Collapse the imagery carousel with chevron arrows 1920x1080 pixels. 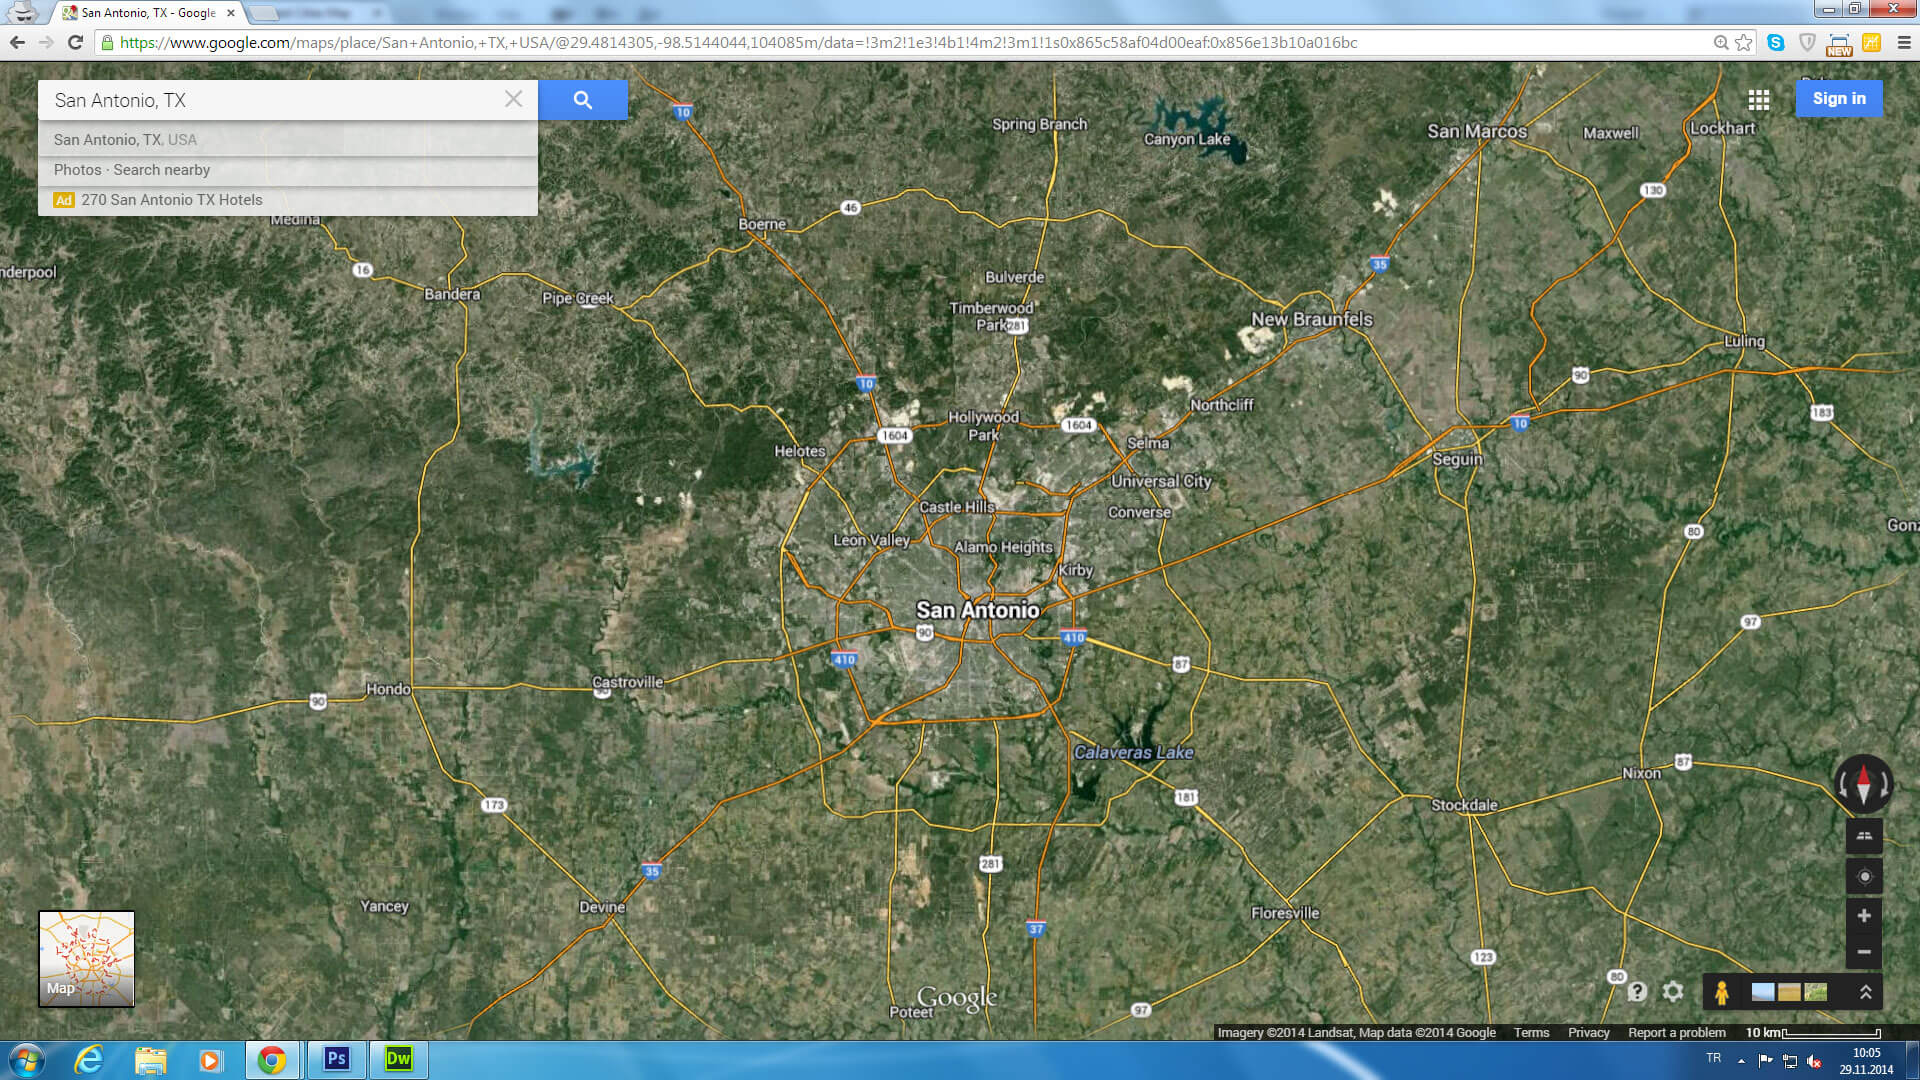(x=1864, y=992)
